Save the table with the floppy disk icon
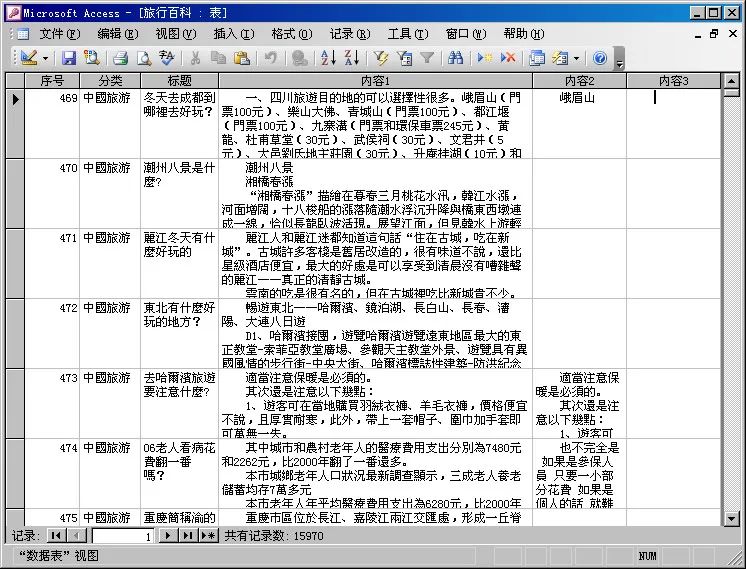Viewport: 746px width, 569px height. (x=69, y=58)
